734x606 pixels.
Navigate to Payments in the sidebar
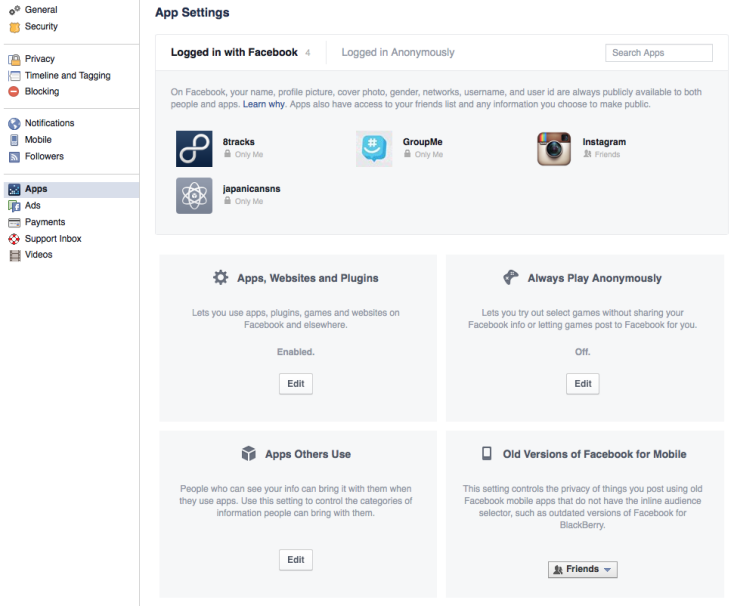coord(45,222)
